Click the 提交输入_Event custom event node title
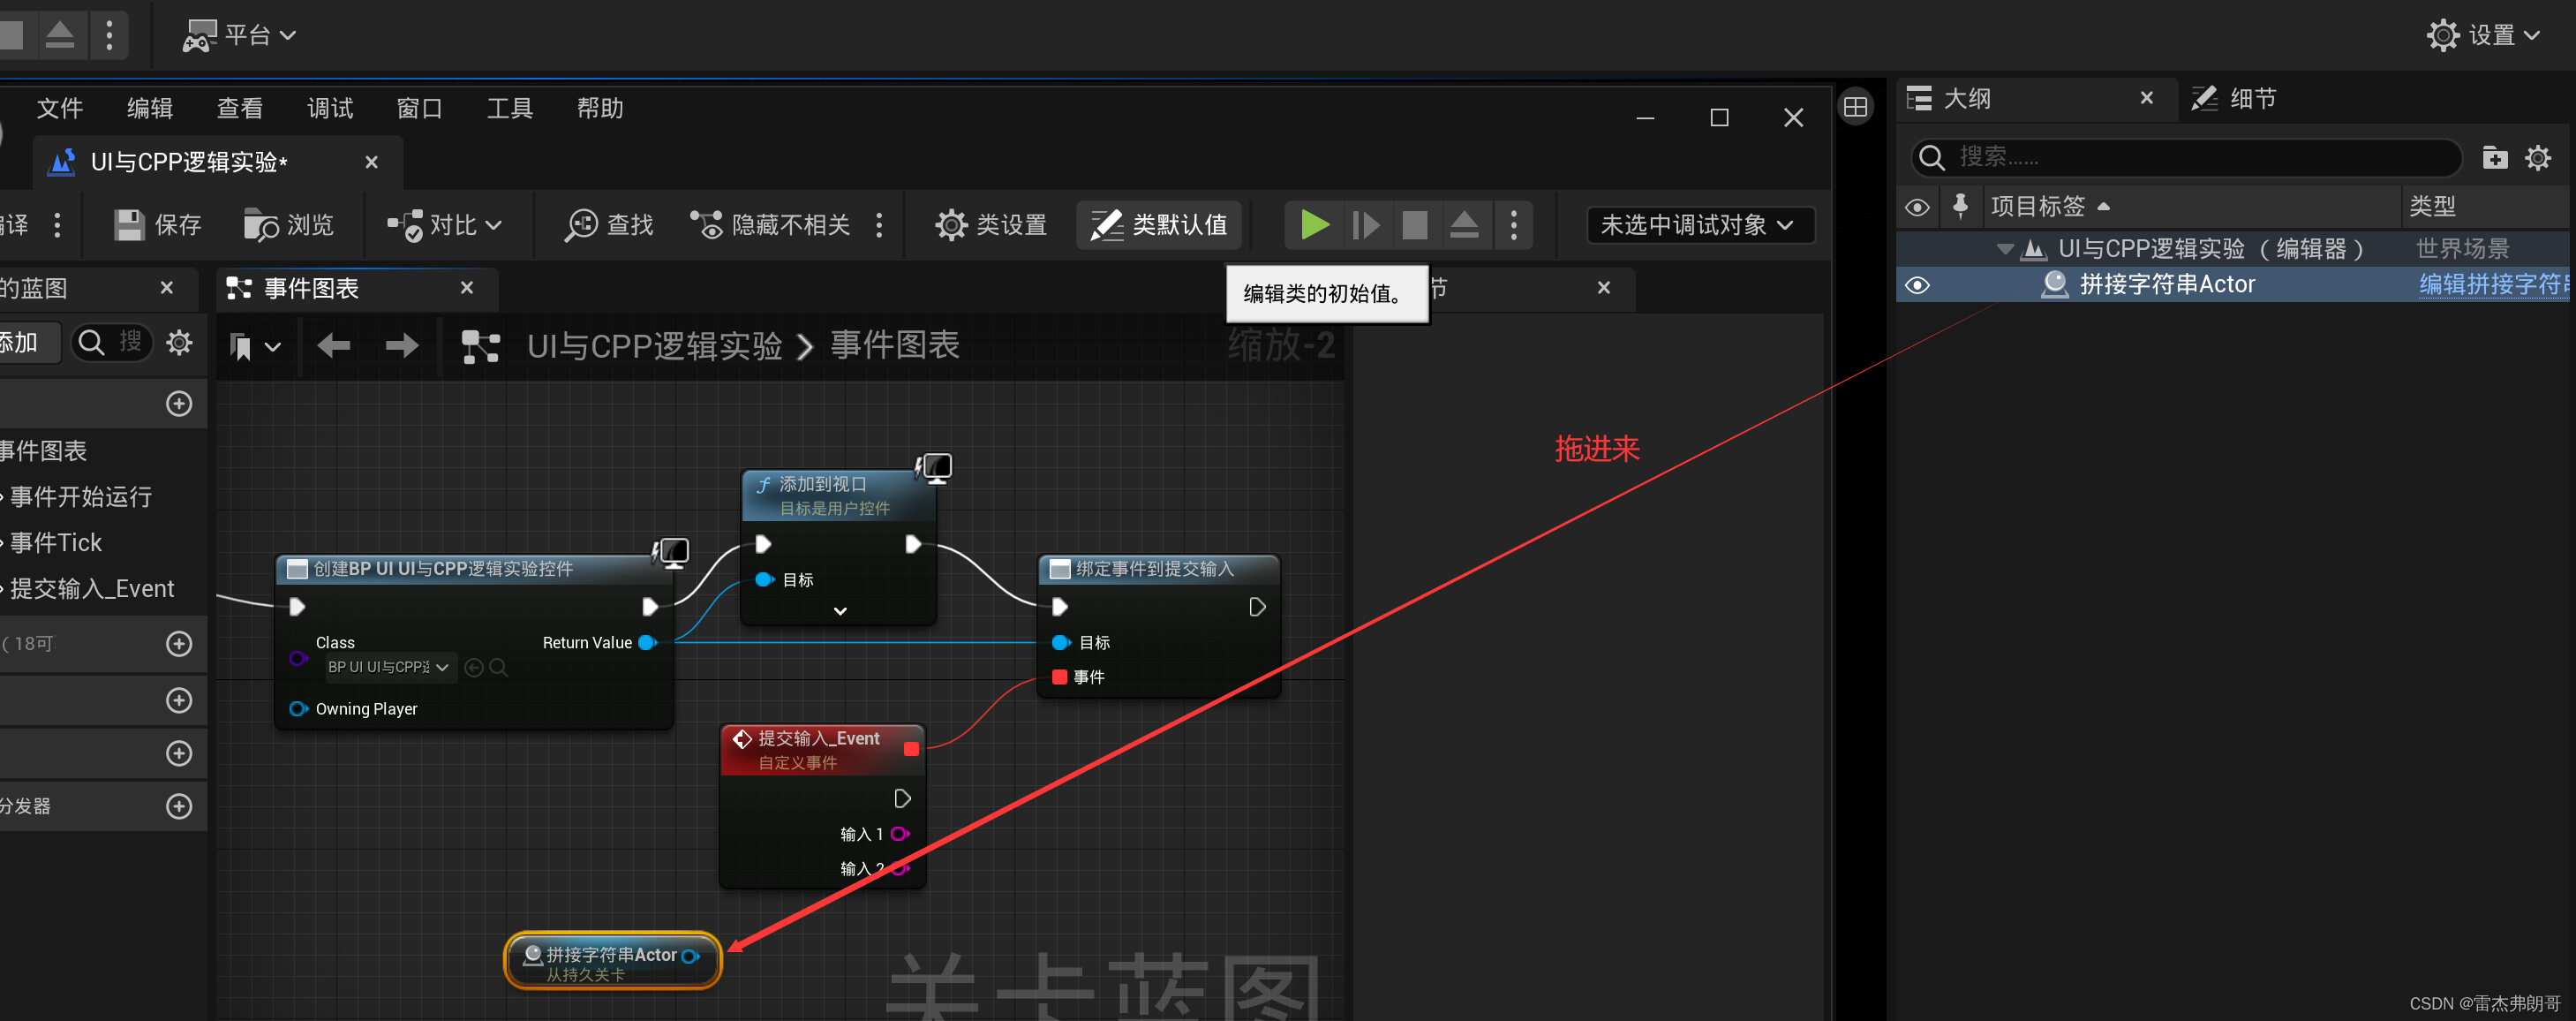The height and width of the screenshot is (1021, 2576). [819, 739]
